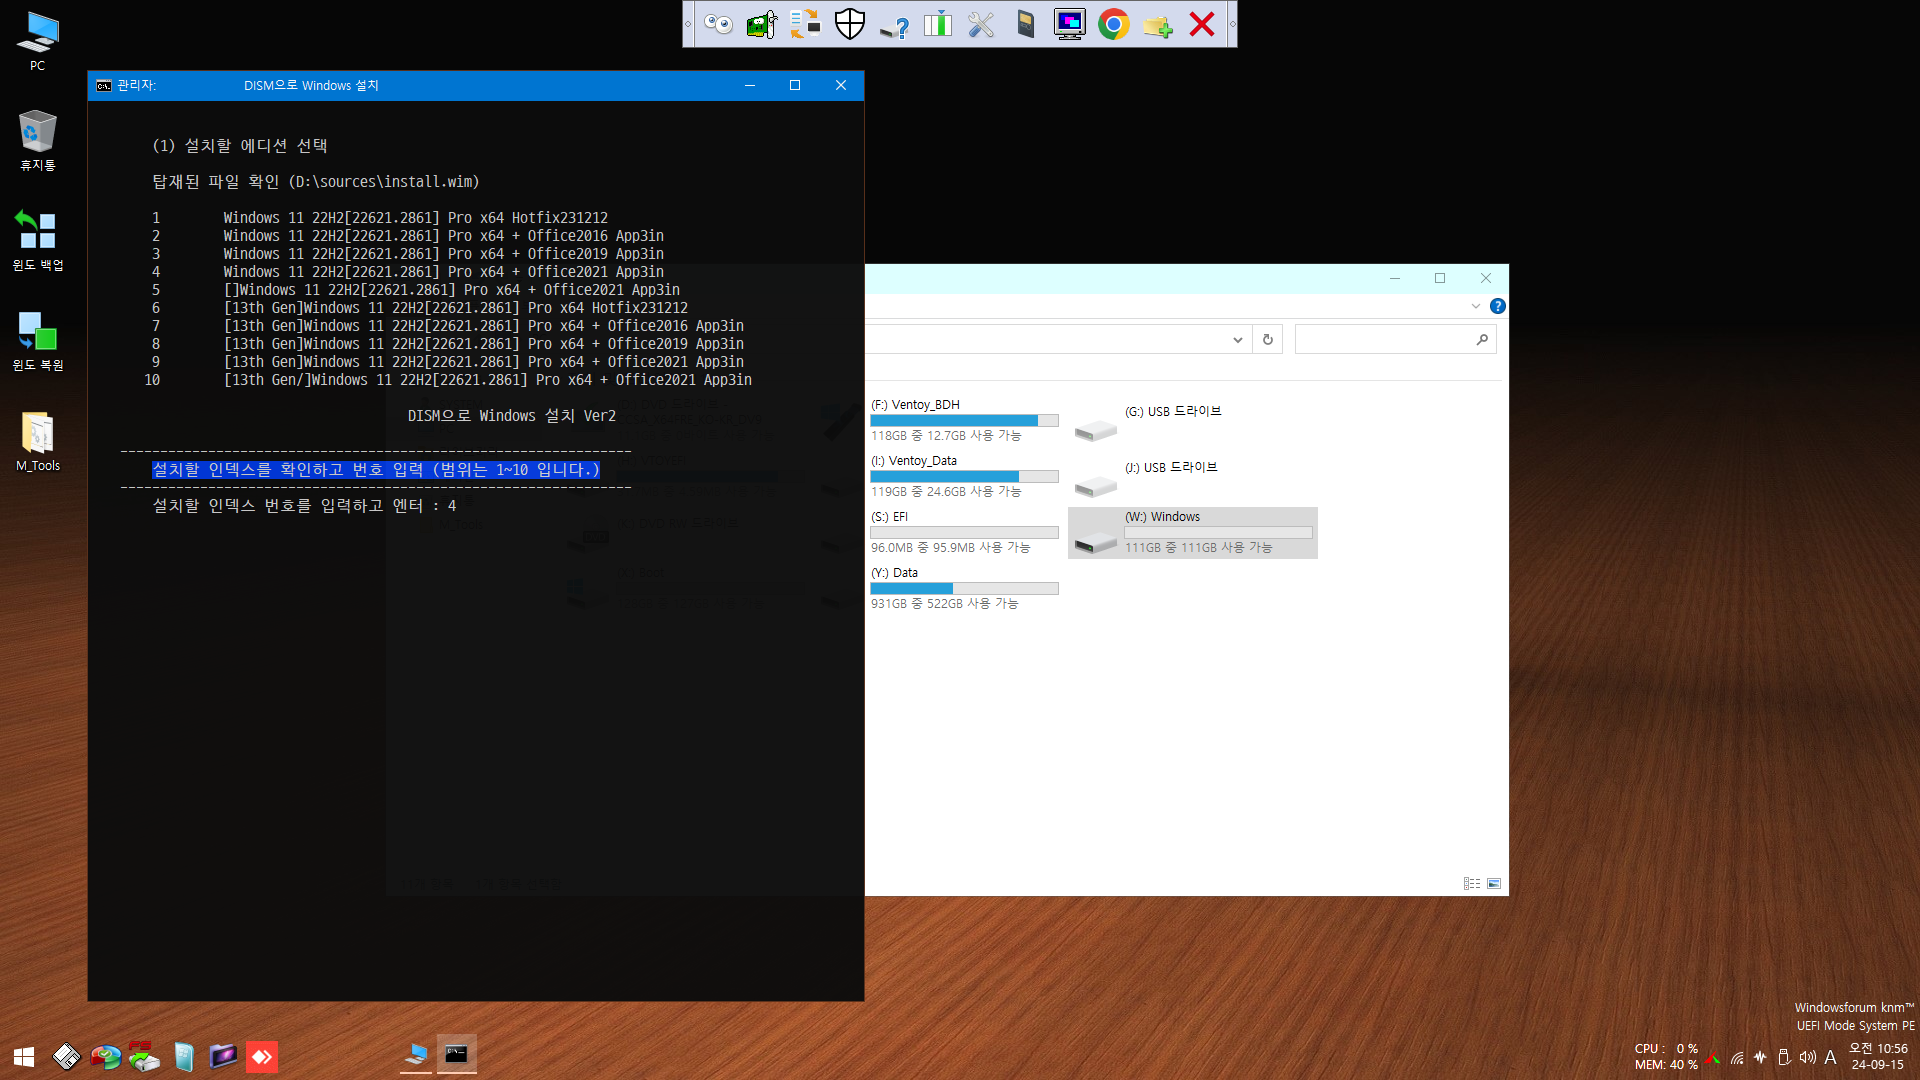Viewport: 1920px width, 1080px height.
Task: Click the highlighted 설치할 인덱스를 확인하고 line
Action: (376, 470)
